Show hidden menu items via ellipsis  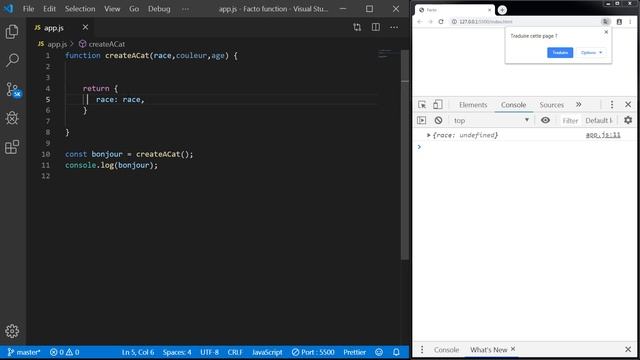(x=185, y=9)
